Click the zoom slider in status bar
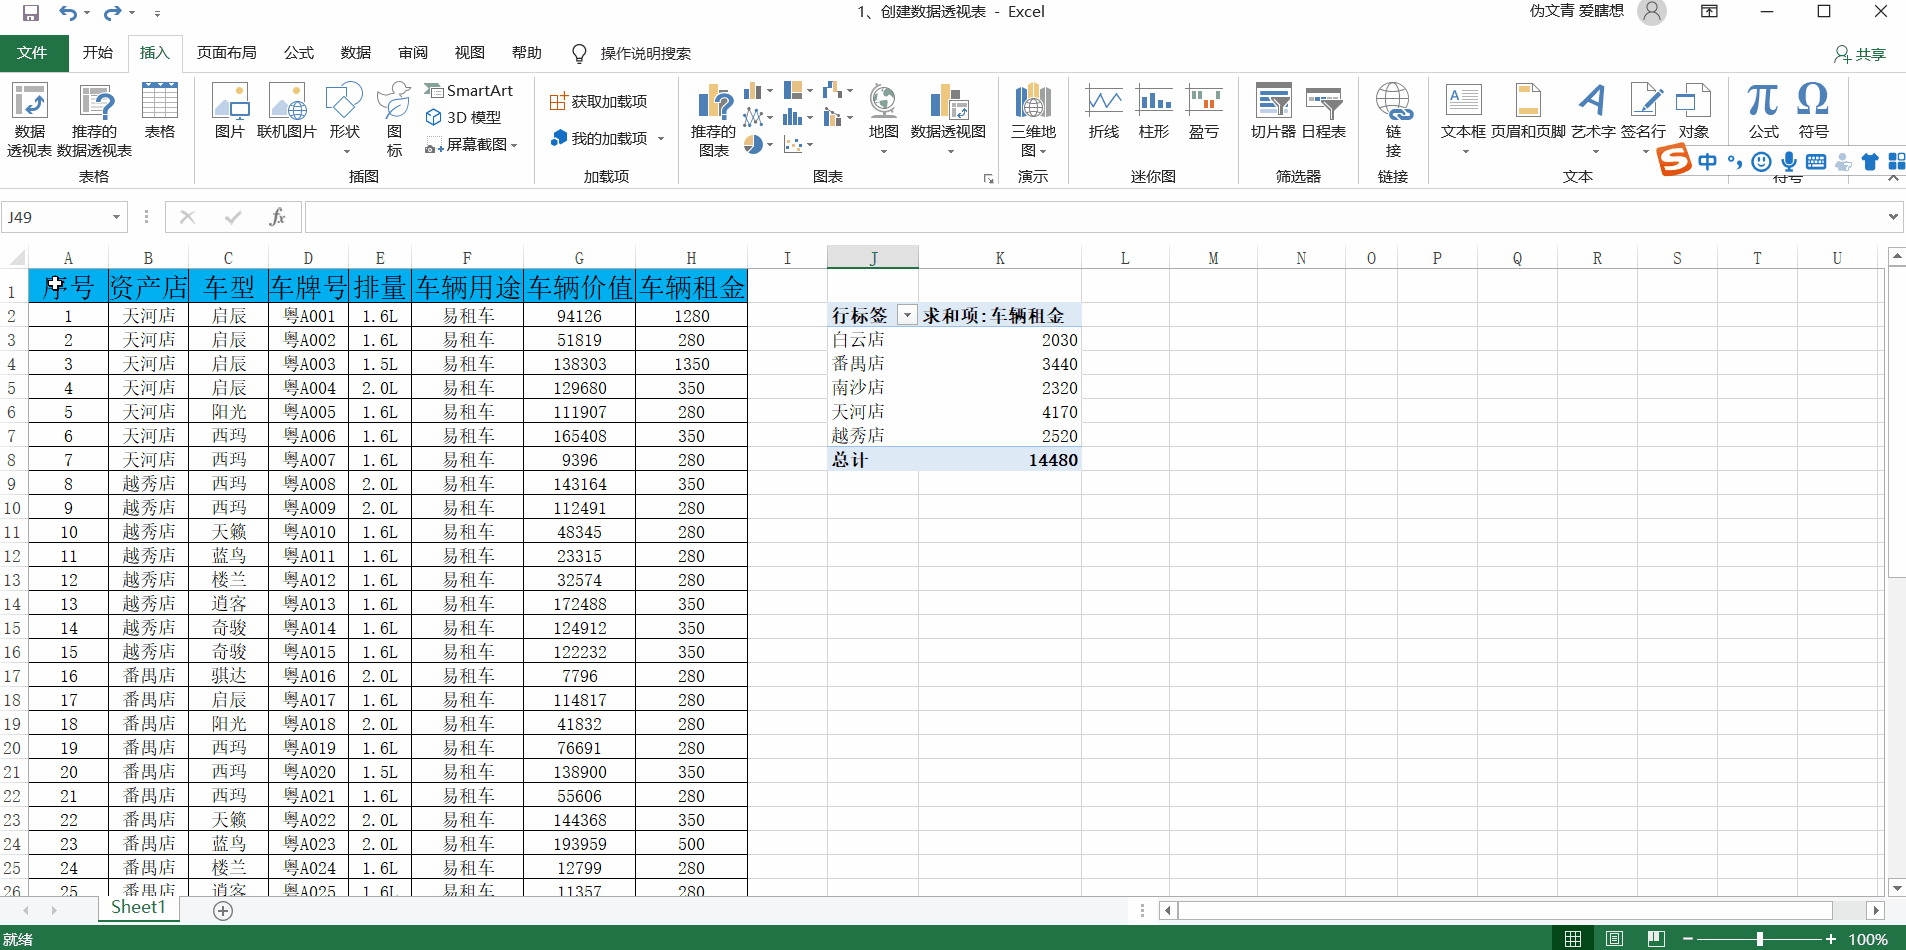This screenshot has height=950, width=1906. [x=1759, y=939]
